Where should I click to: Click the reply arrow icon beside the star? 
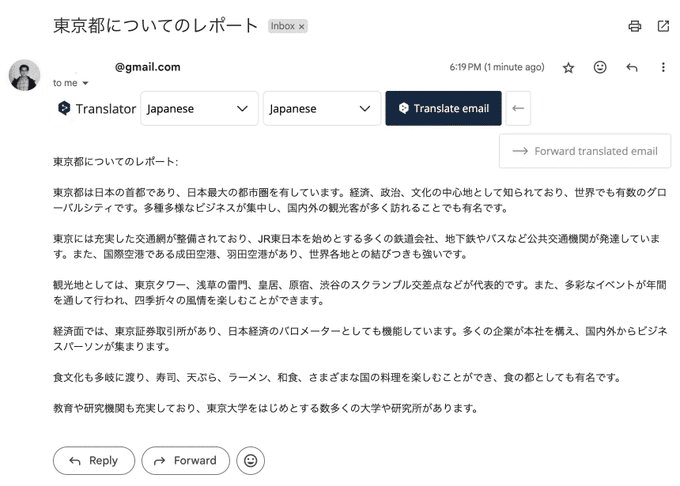point(631,68)
